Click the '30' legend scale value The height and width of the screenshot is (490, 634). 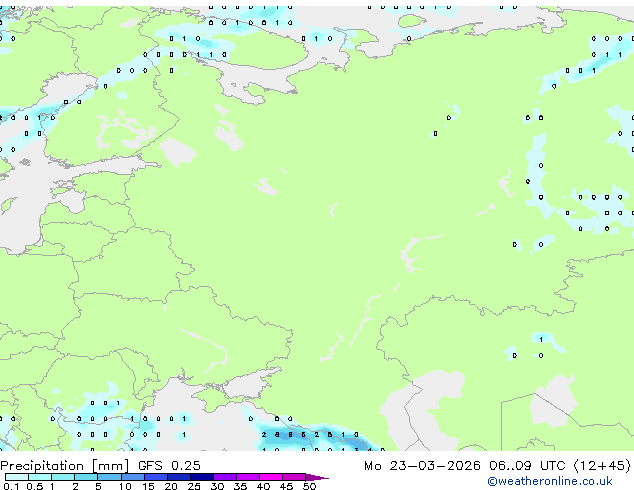[217, 486]
